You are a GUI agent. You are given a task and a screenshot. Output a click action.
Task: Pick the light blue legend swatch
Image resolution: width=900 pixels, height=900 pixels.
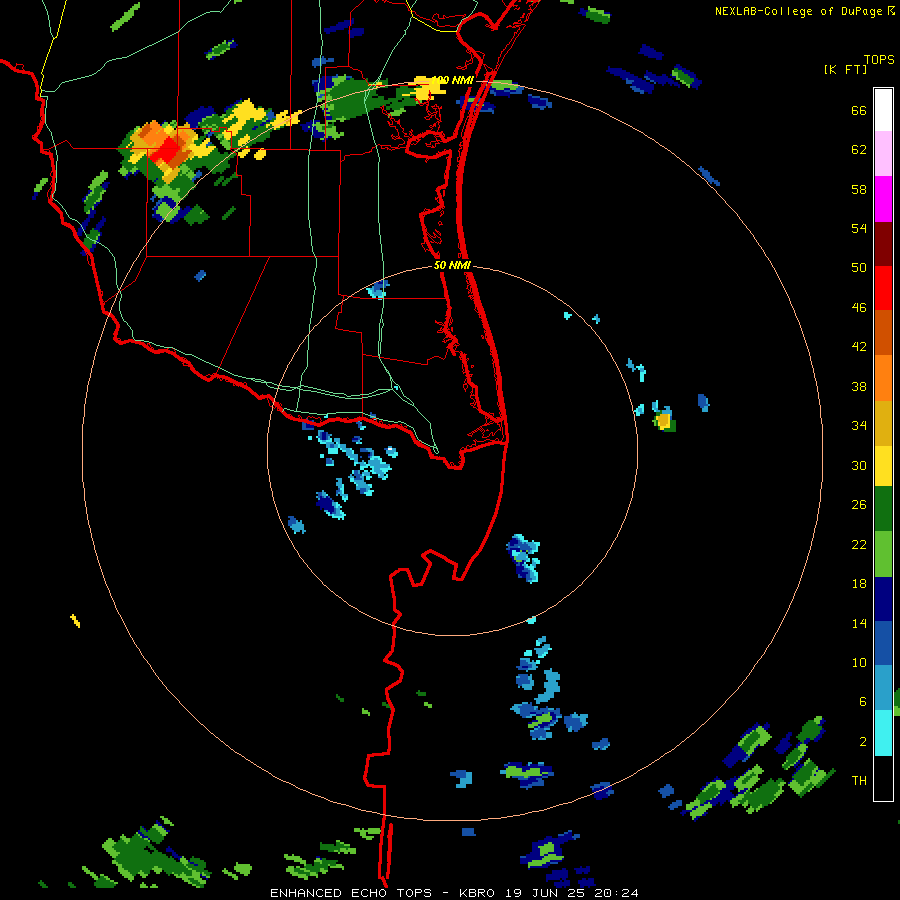[x=883, y=688]
